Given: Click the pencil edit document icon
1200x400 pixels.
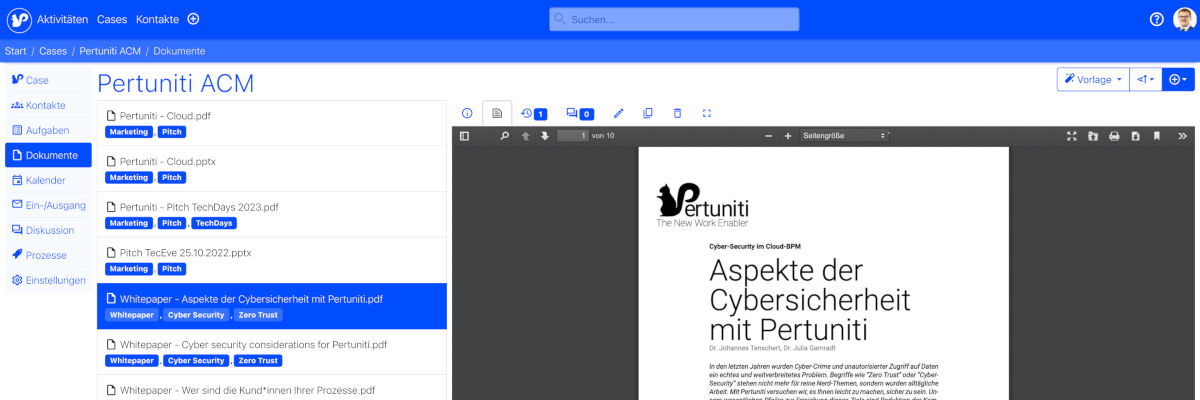Looking at the screenshot, I should (x=618, y=114).
